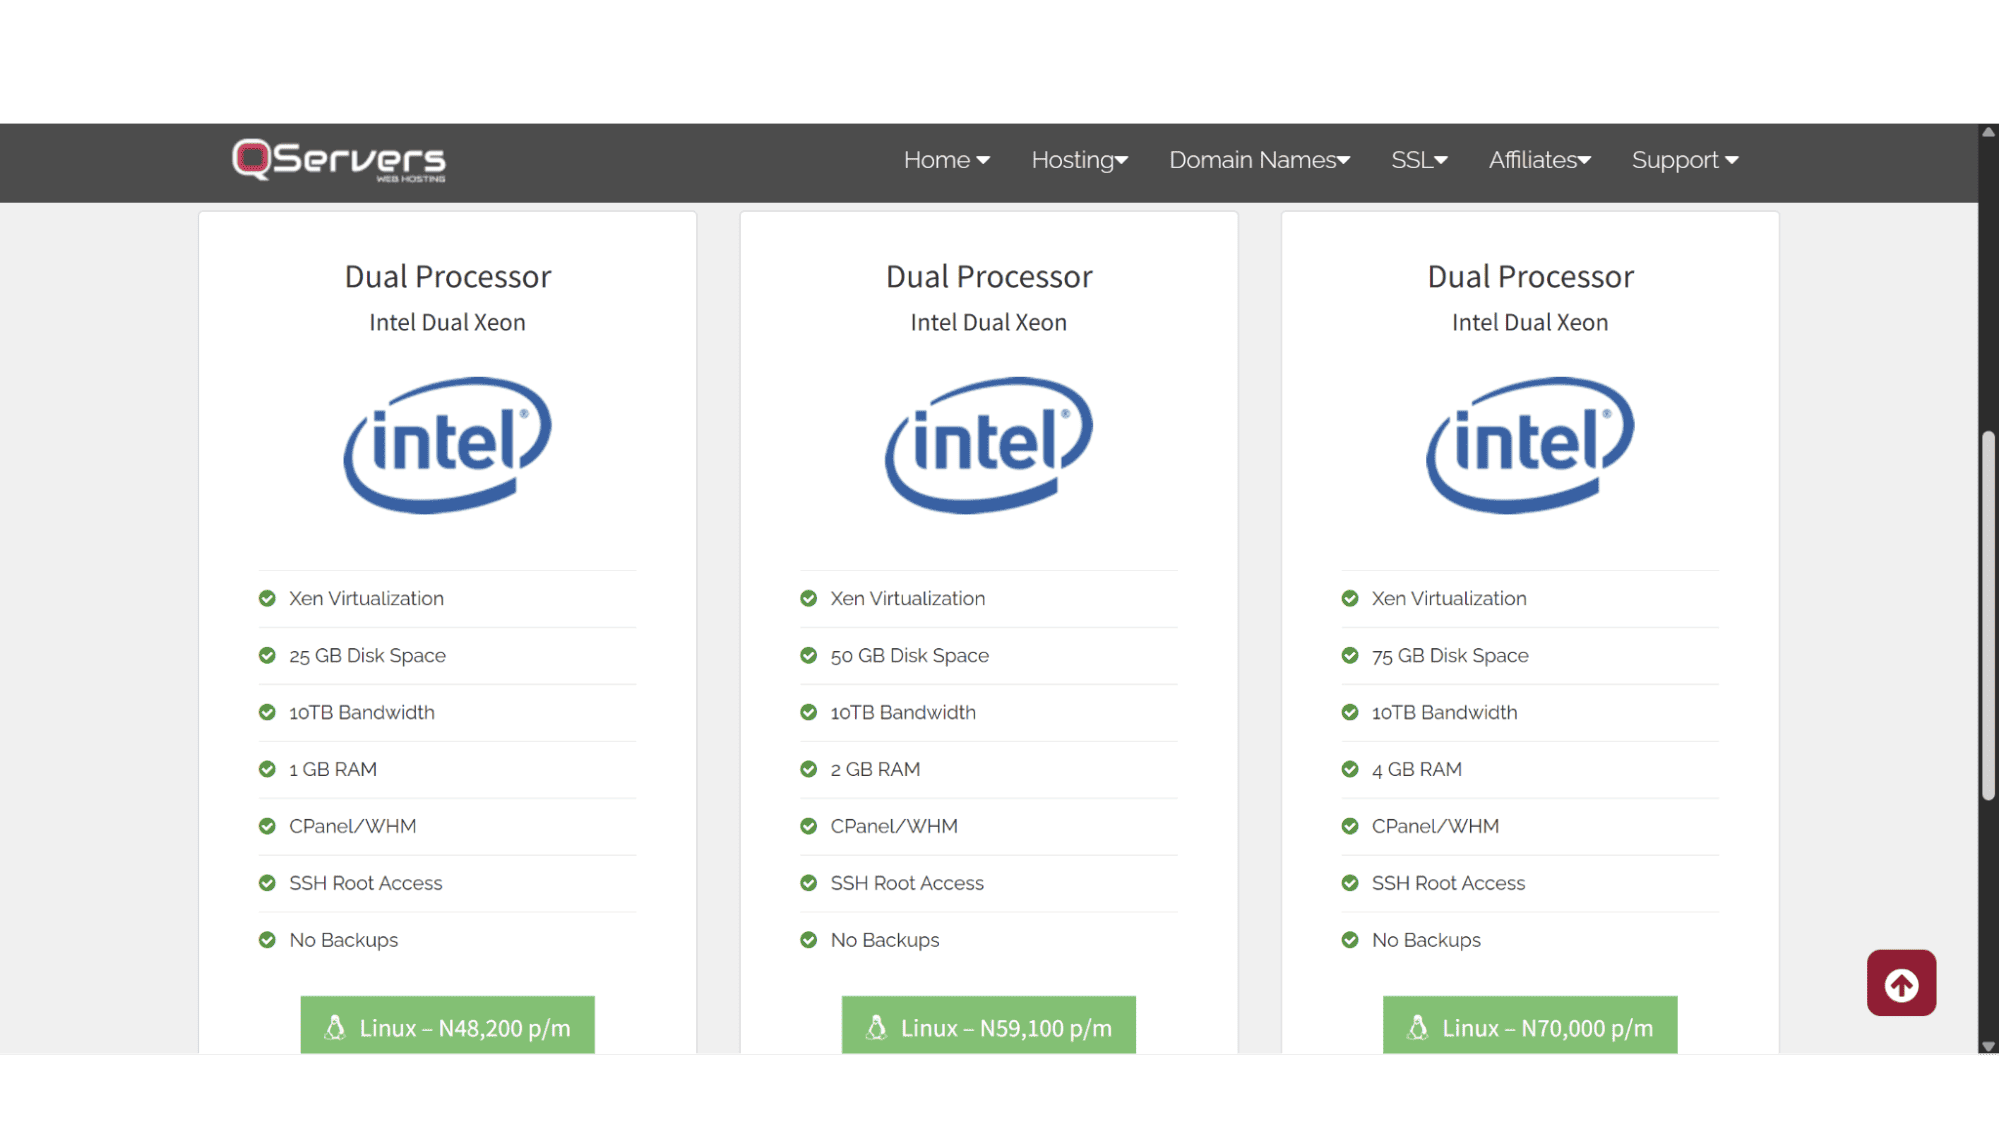Click the check icon beside 50 GB Disk Space
This screenshot has width=1999, height=1125.
809,655
